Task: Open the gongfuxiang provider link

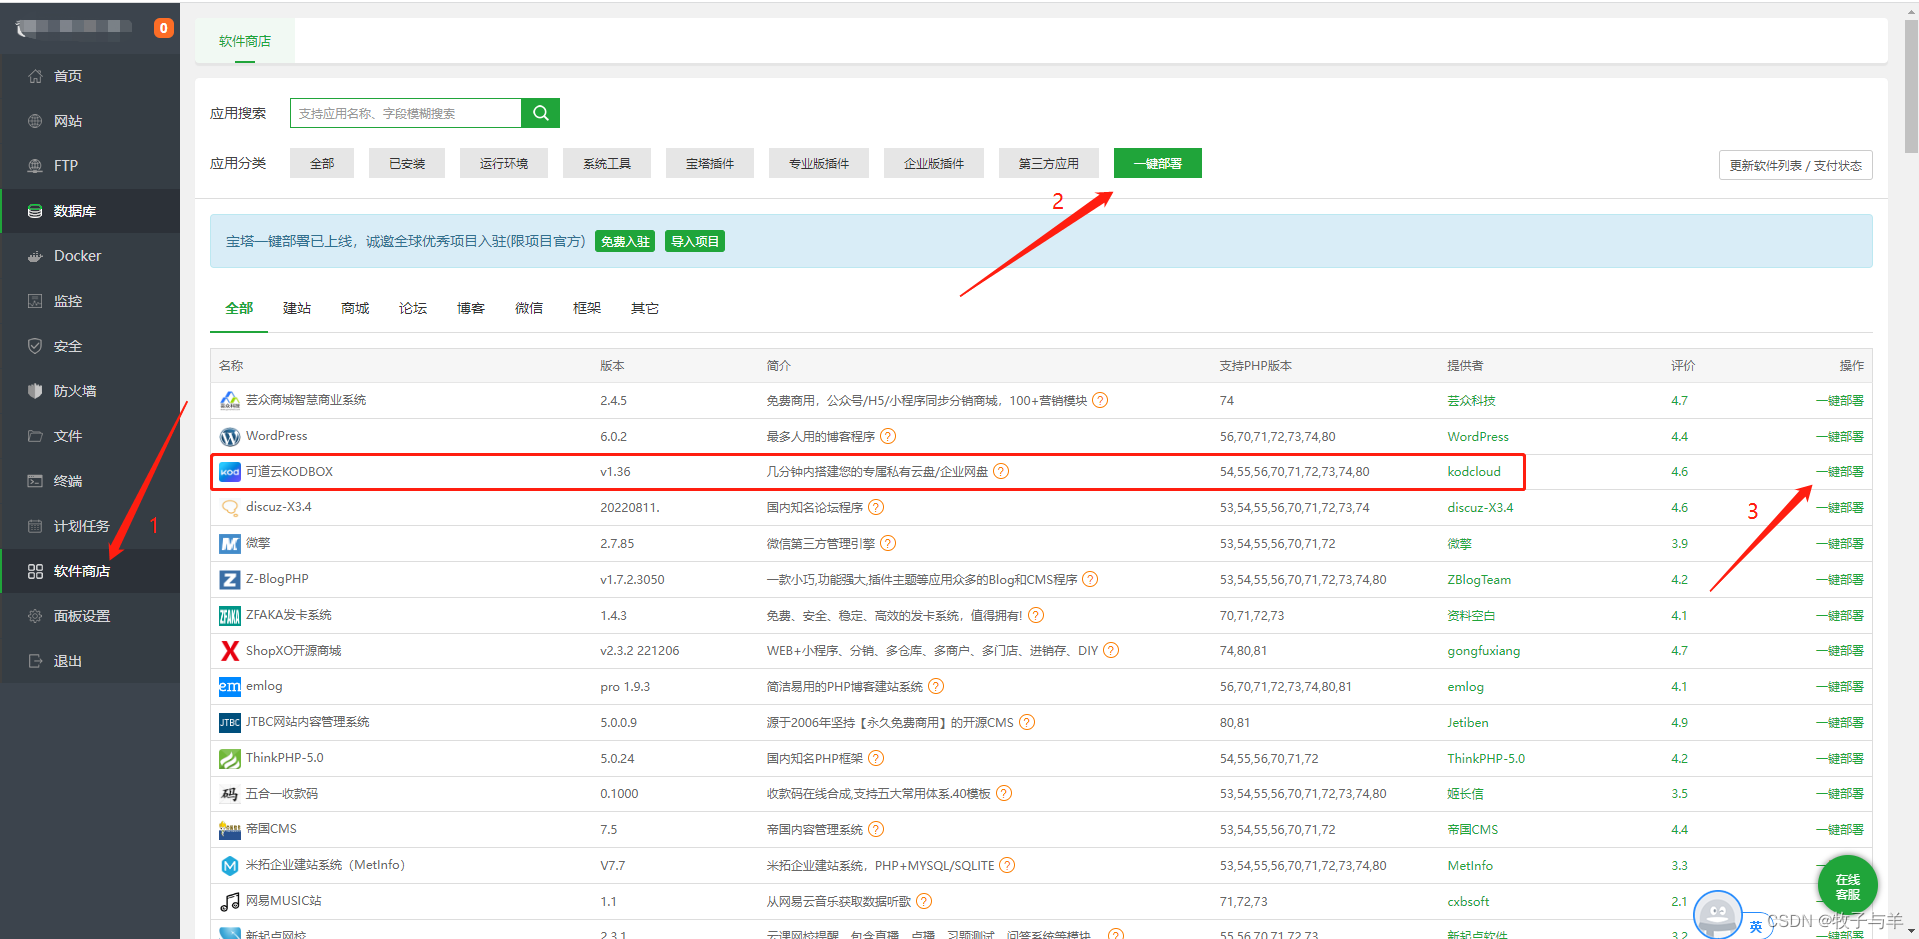Action: (1484, 650)
